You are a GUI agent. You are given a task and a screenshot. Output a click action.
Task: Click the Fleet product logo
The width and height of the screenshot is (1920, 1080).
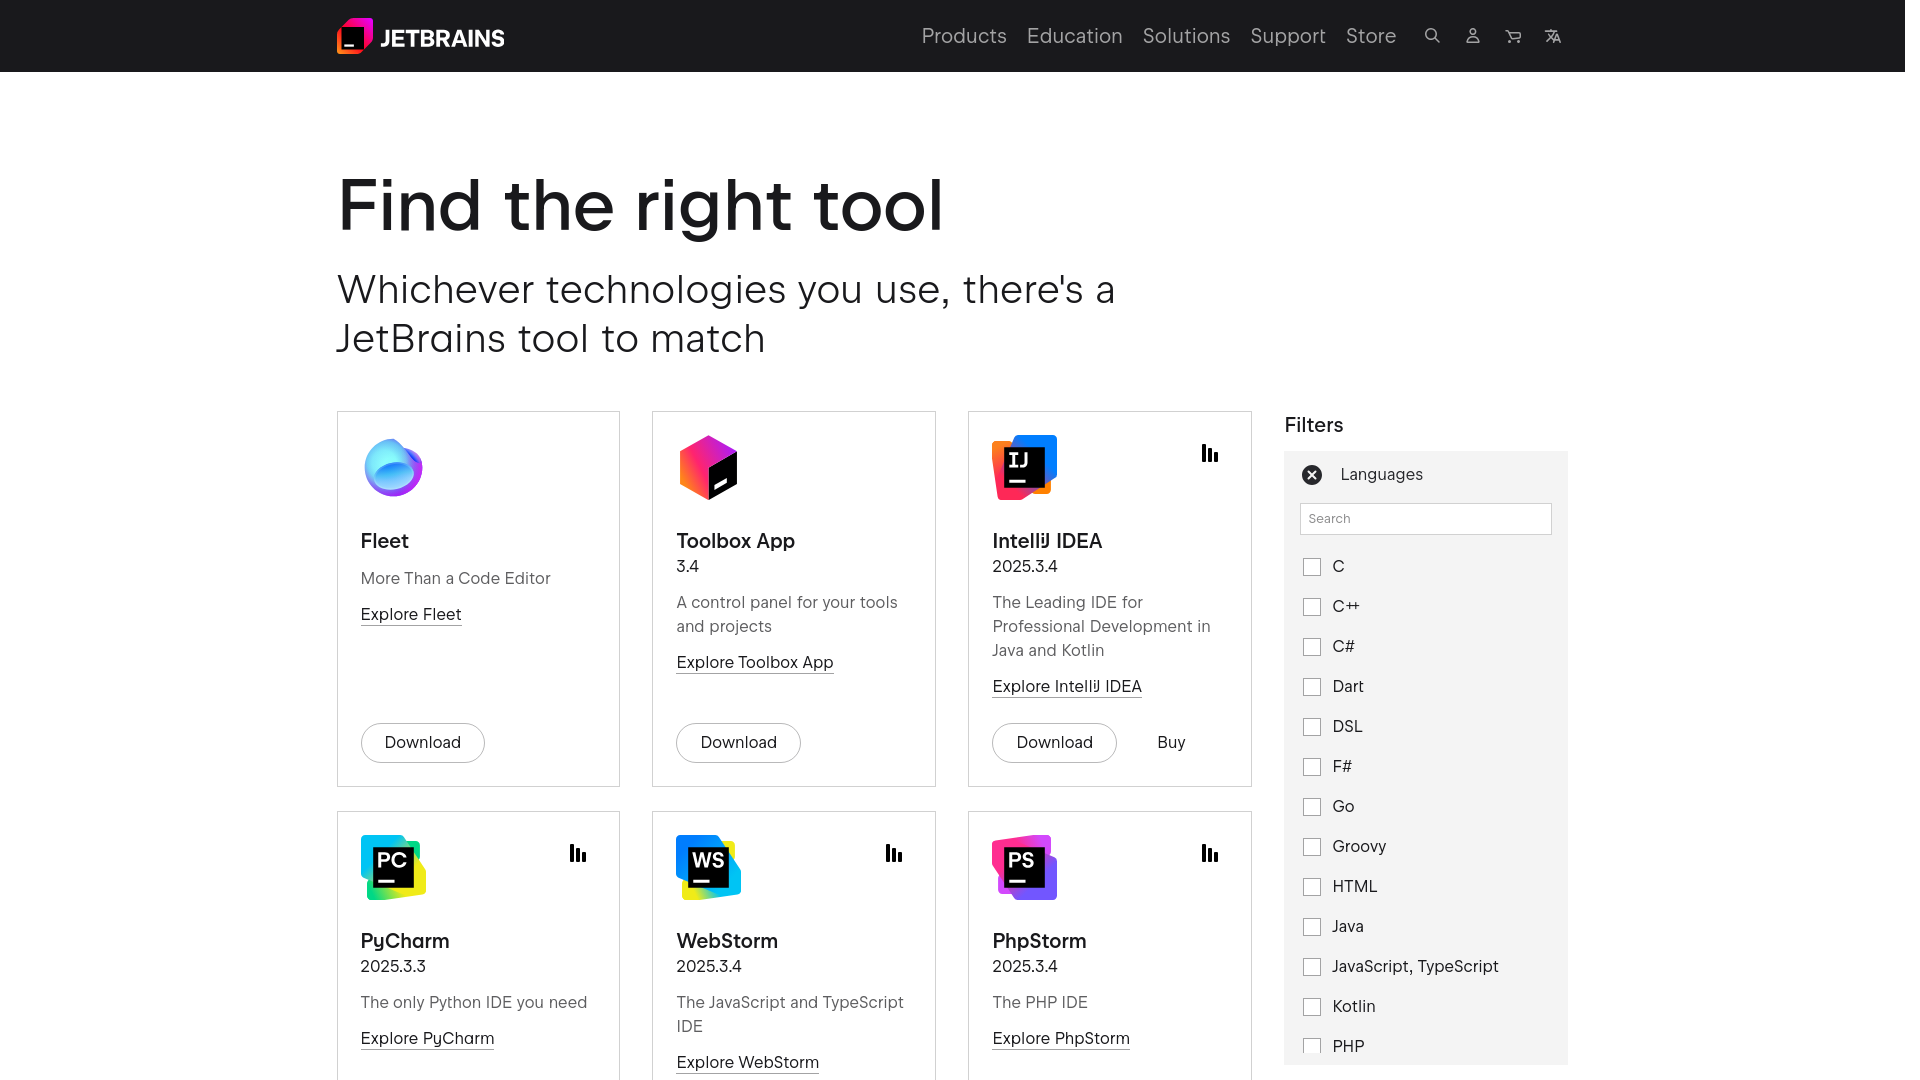pyautogui.click(x=393, y=467)
